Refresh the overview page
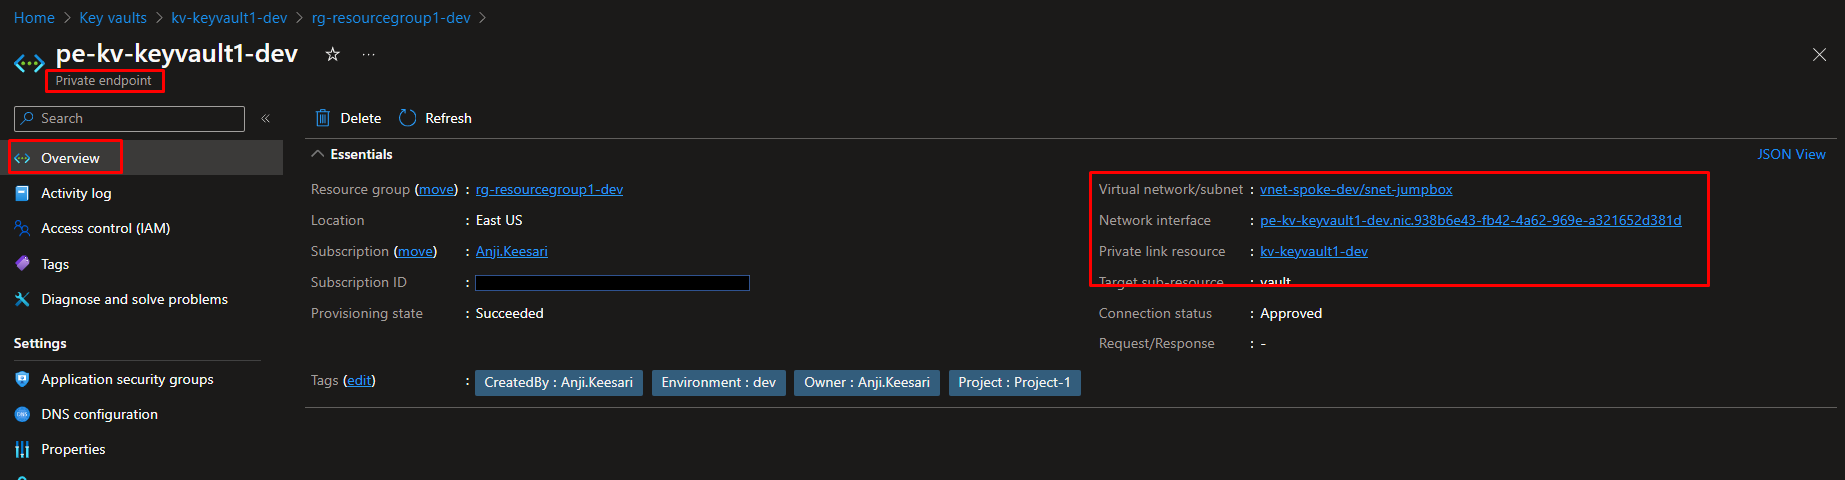Viewport: 1845px width, 480px height. tap(435, 118)
